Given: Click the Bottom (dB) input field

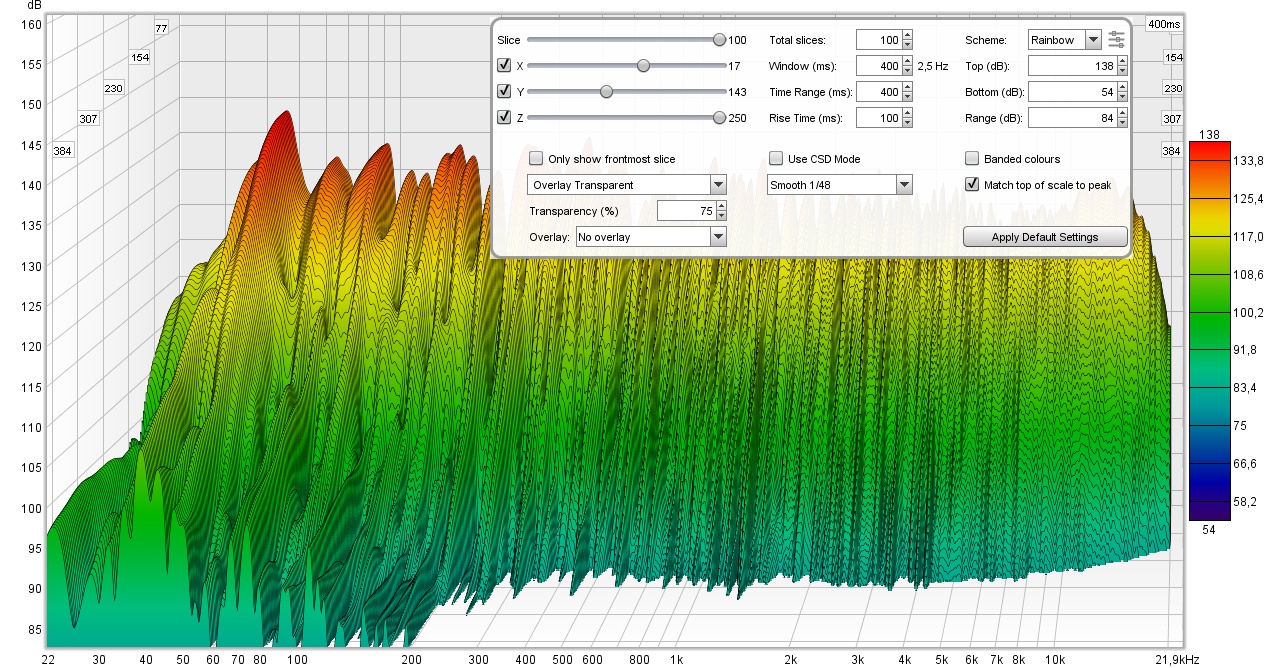Looking at the screenshot, I should (x=1070, y=92).
